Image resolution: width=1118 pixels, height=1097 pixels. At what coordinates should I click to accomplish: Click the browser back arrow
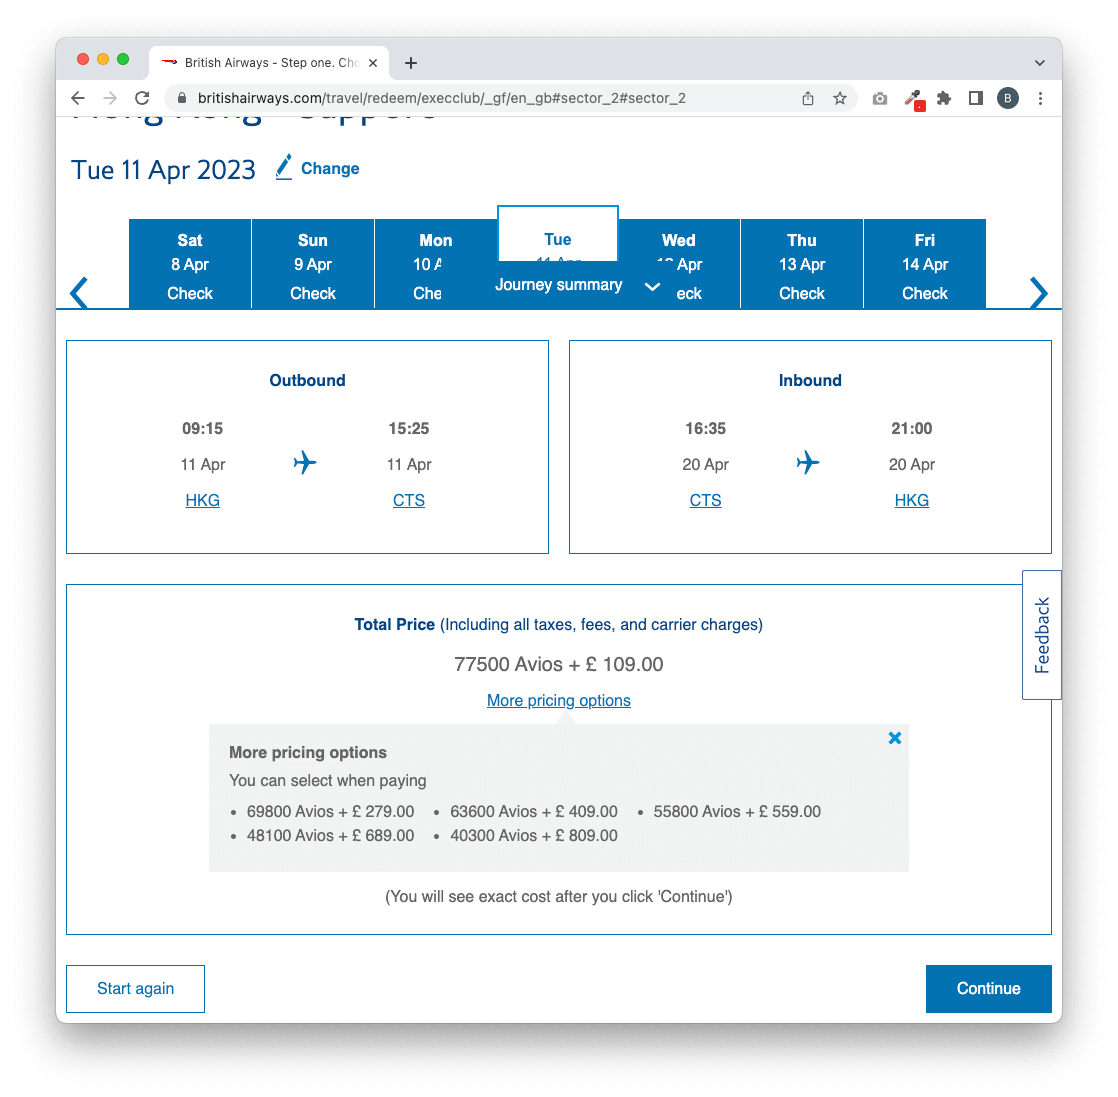[78, 98]
